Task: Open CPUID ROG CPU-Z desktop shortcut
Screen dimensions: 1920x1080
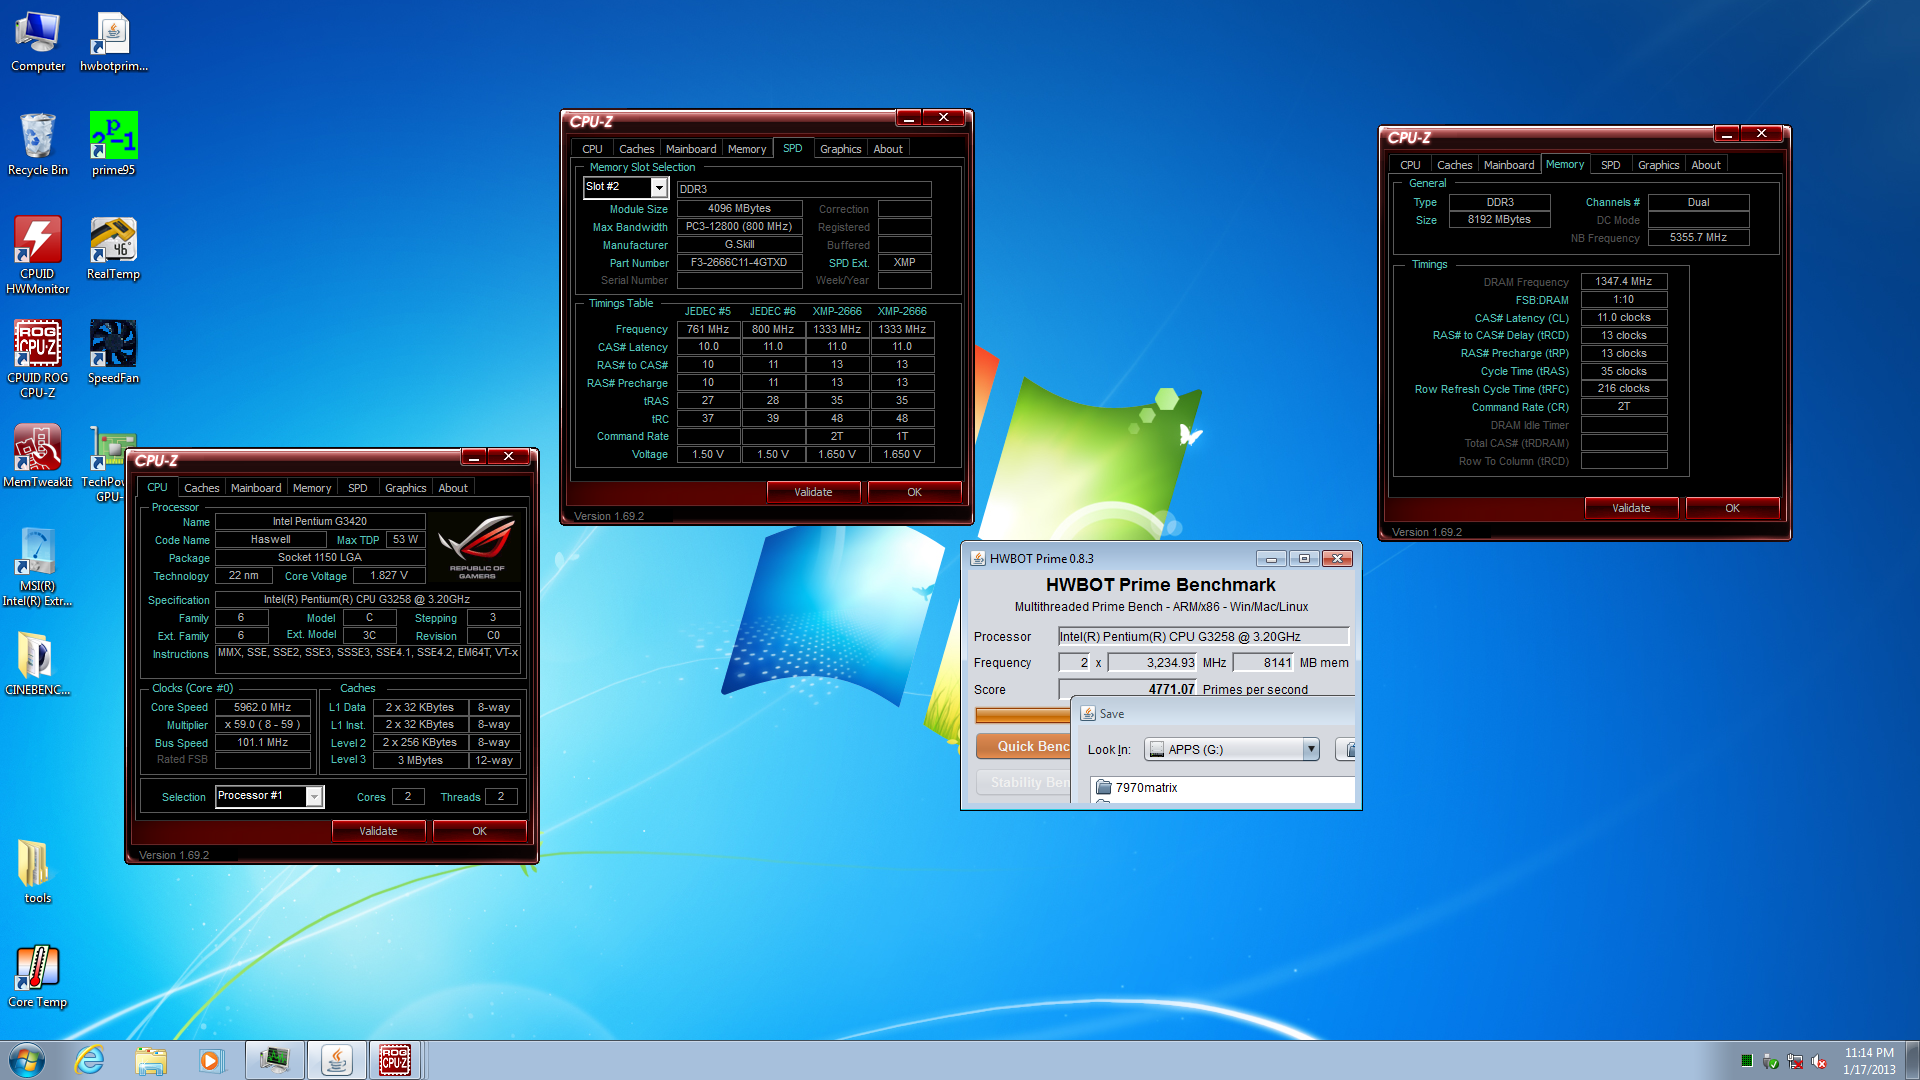Action: pyautogui.click(x=38, y=359)
